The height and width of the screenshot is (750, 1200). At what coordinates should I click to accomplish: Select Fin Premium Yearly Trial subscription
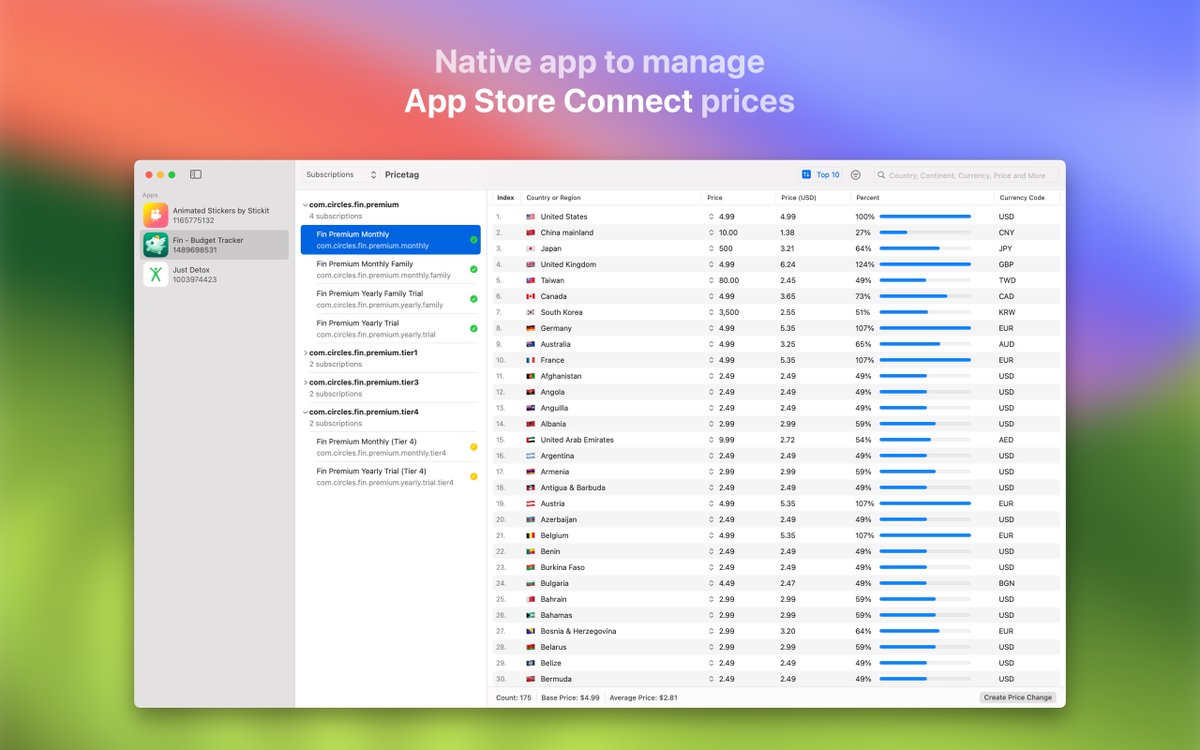pyautogui.click(x=391, y=328)
